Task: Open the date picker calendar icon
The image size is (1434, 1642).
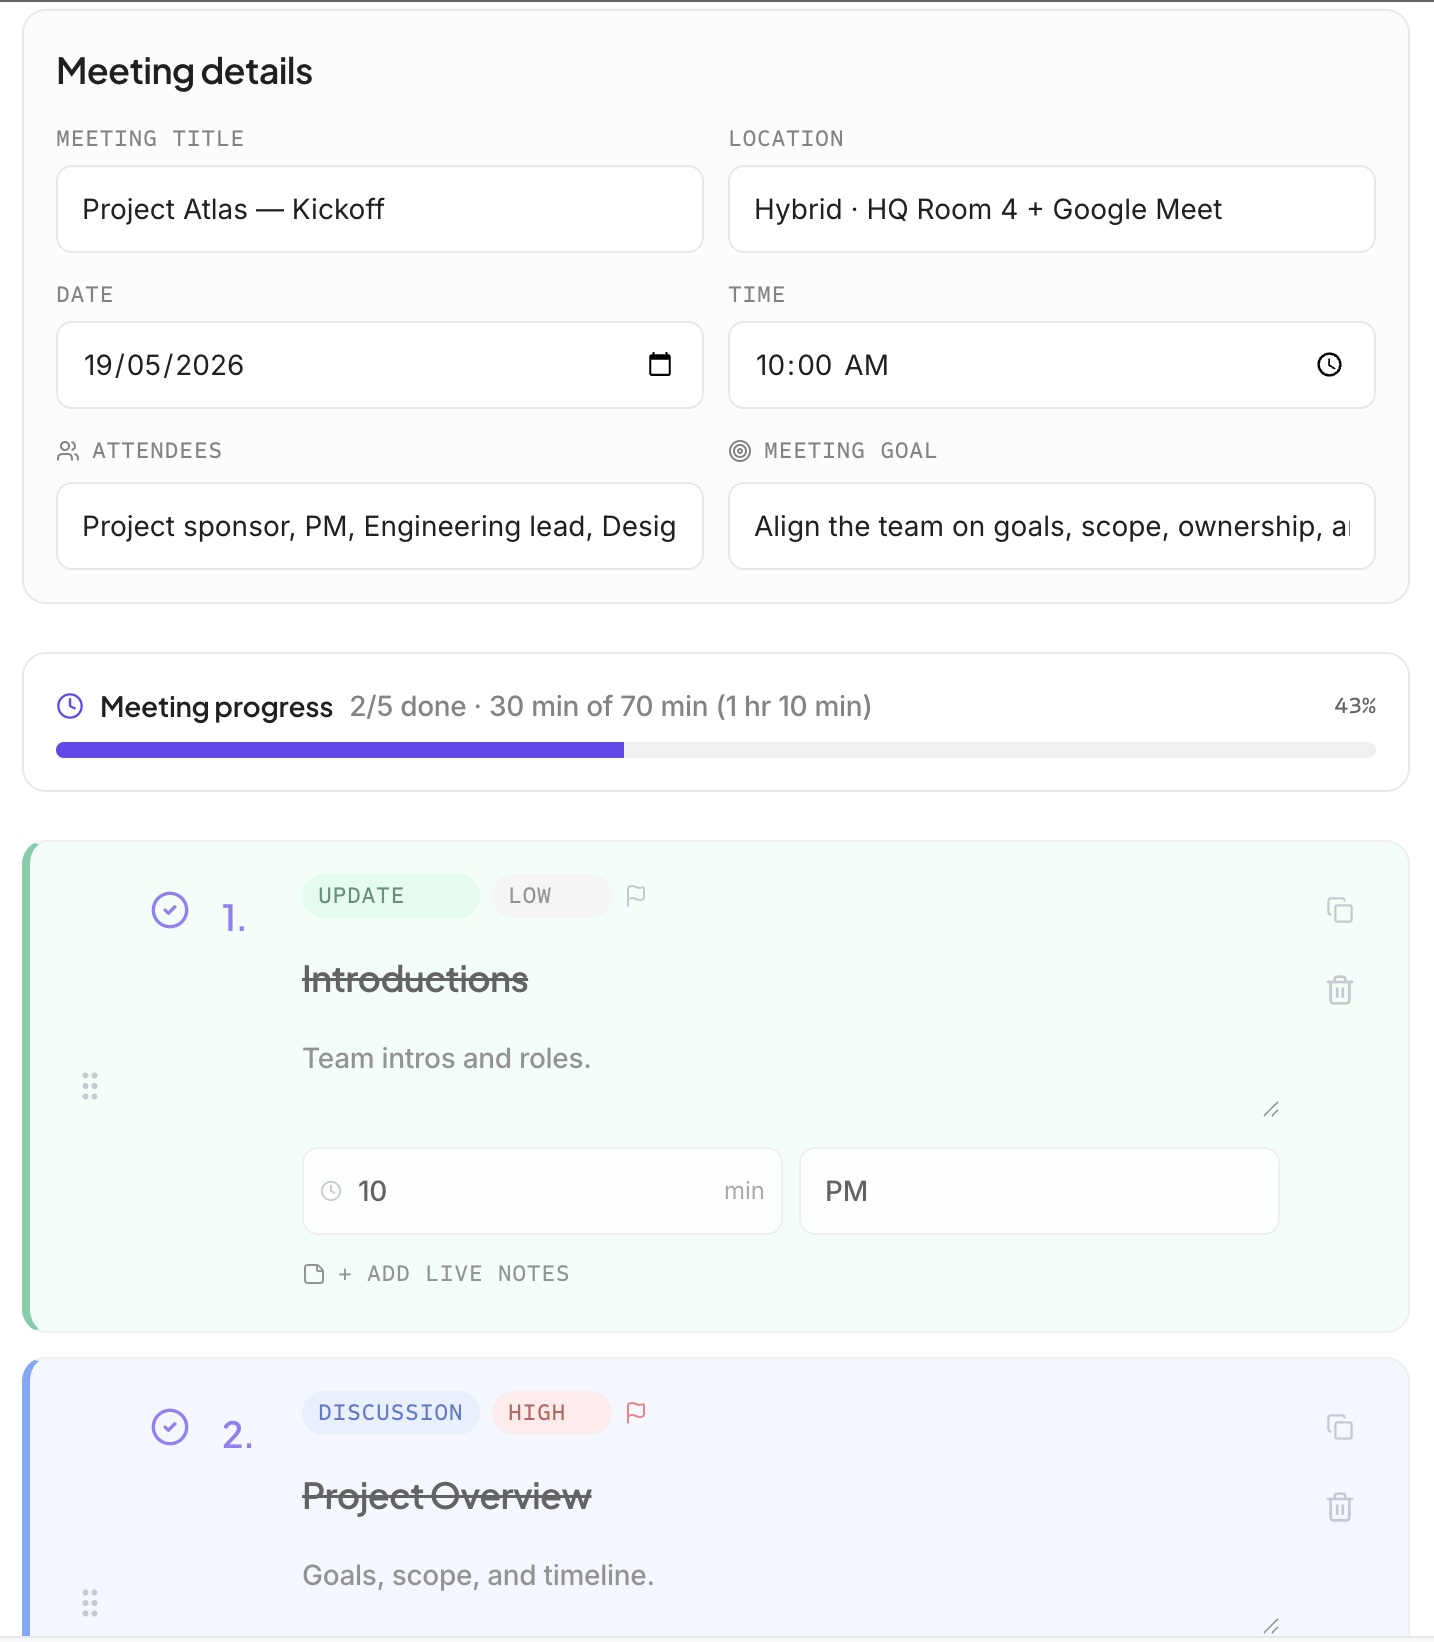Action: pos(660,365)
